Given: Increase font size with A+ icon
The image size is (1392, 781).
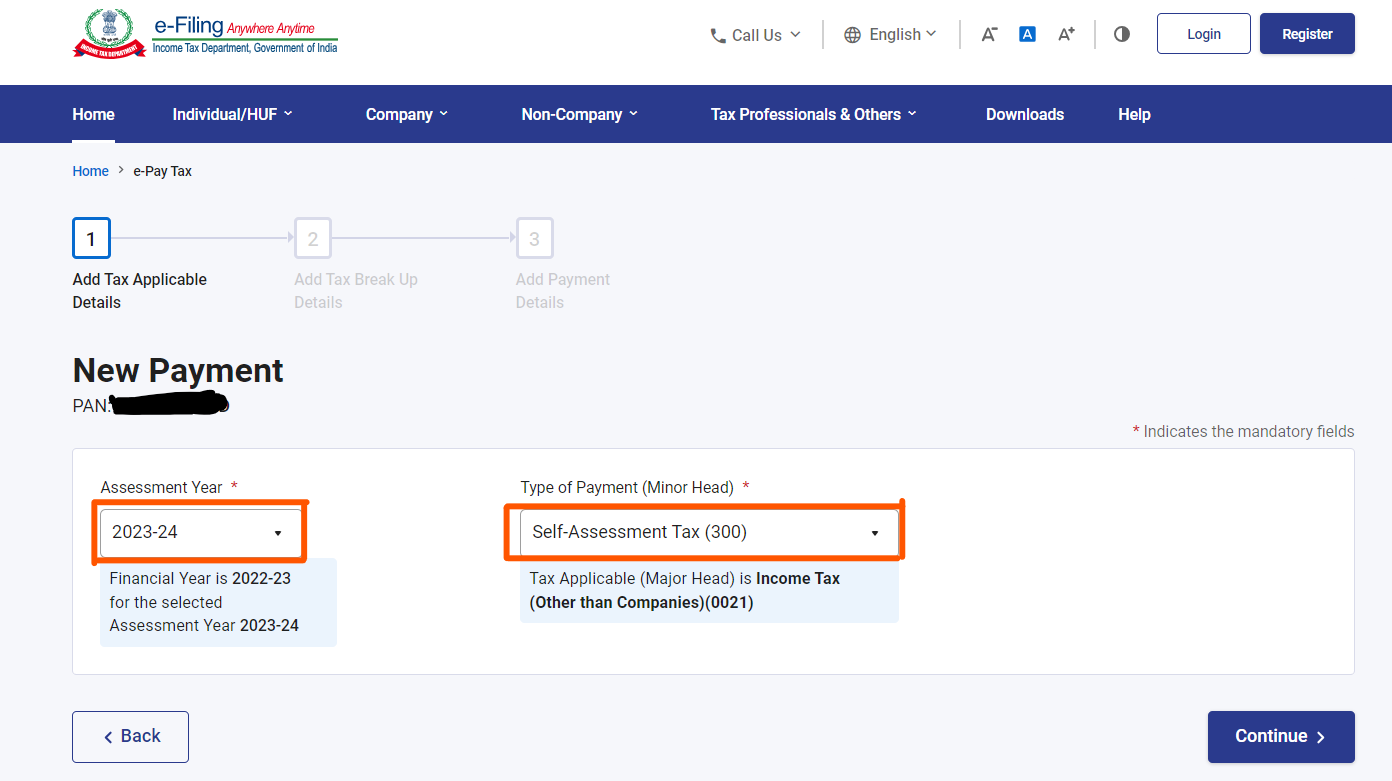Looking at the screenshot, I should [x=1066, y=34].
